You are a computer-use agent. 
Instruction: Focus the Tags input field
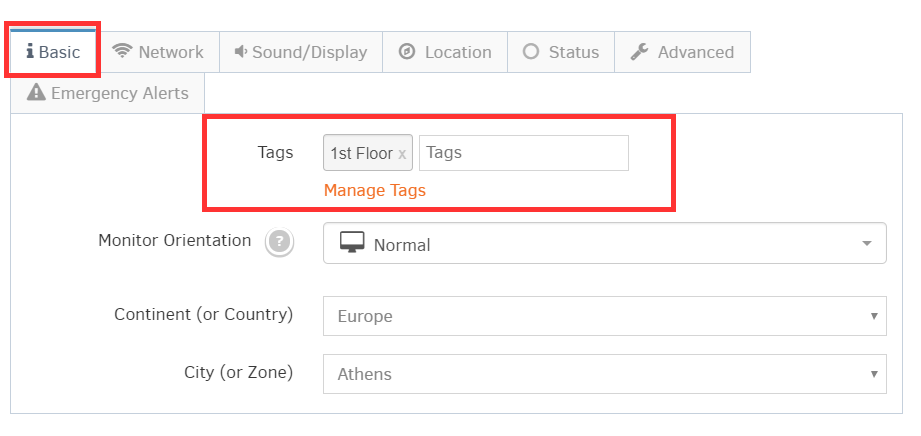pos(523,153)
